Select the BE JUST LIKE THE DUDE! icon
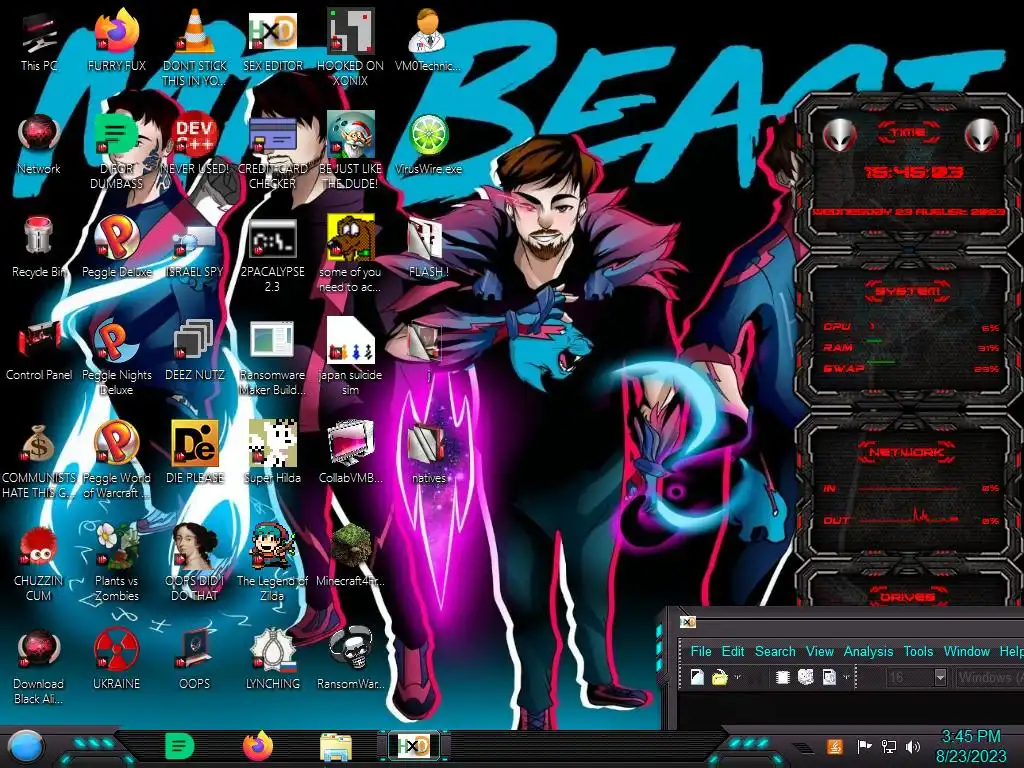The width and height of the screenshot is (1024, 768). click(x=350, y=152)
